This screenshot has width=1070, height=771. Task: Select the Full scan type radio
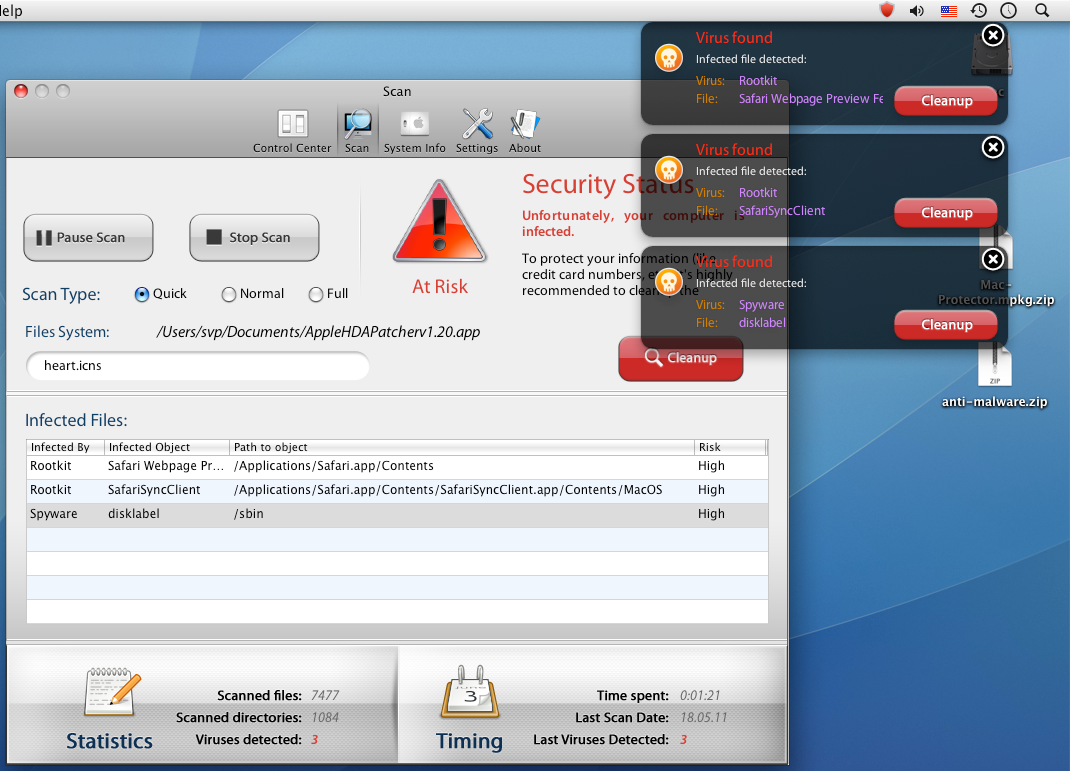pos(316,294)
